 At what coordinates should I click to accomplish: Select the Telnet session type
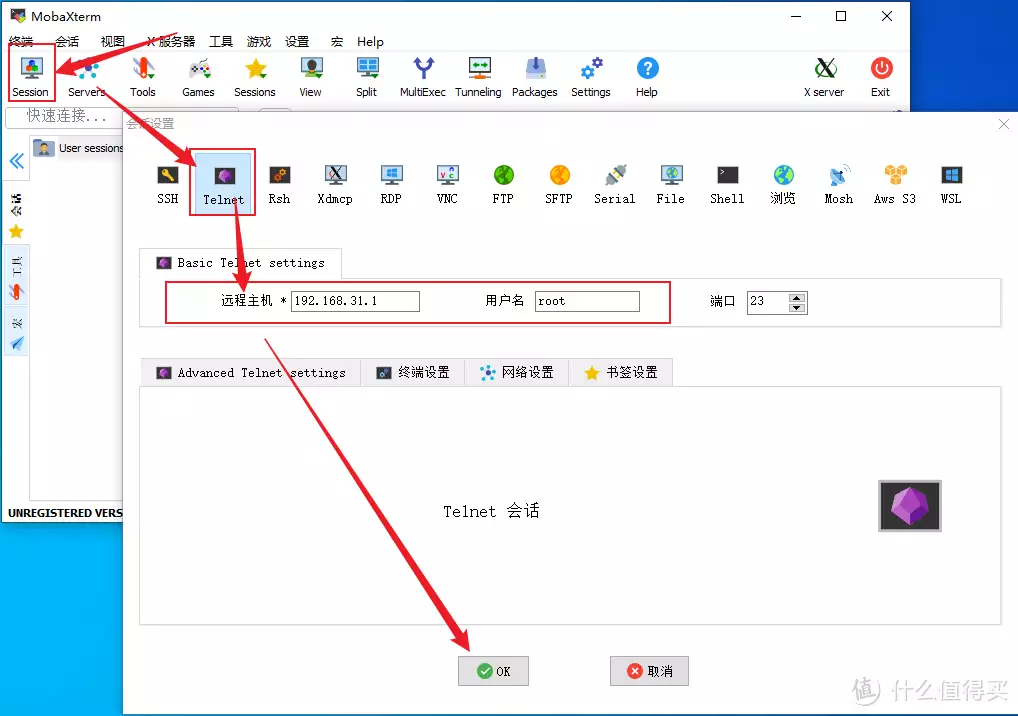pos(223,184)
